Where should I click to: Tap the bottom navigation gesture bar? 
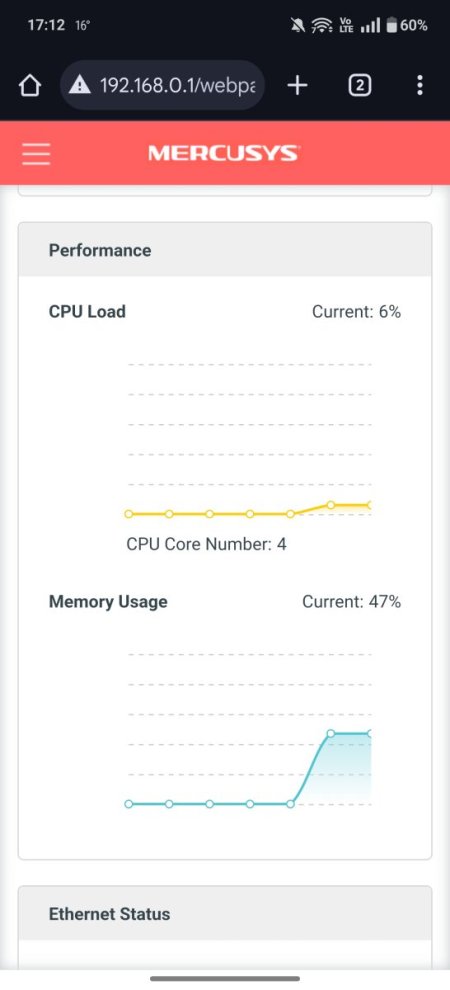(225, 979)
